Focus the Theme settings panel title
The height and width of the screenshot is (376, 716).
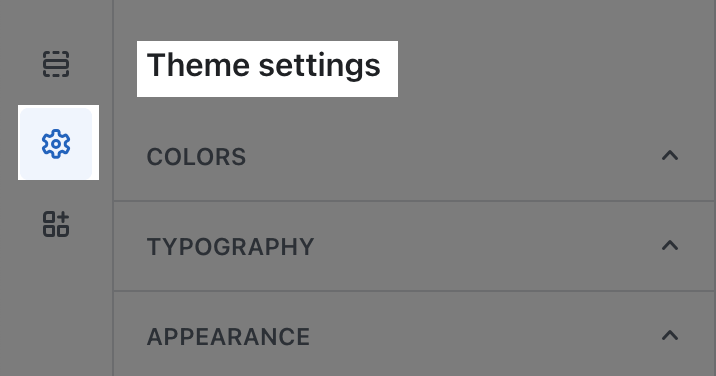[263, 65]
